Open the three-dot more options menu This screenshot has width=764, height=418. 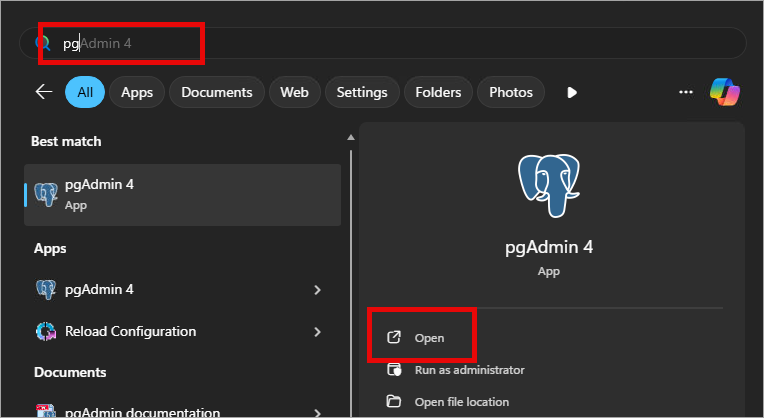(686, 92)
